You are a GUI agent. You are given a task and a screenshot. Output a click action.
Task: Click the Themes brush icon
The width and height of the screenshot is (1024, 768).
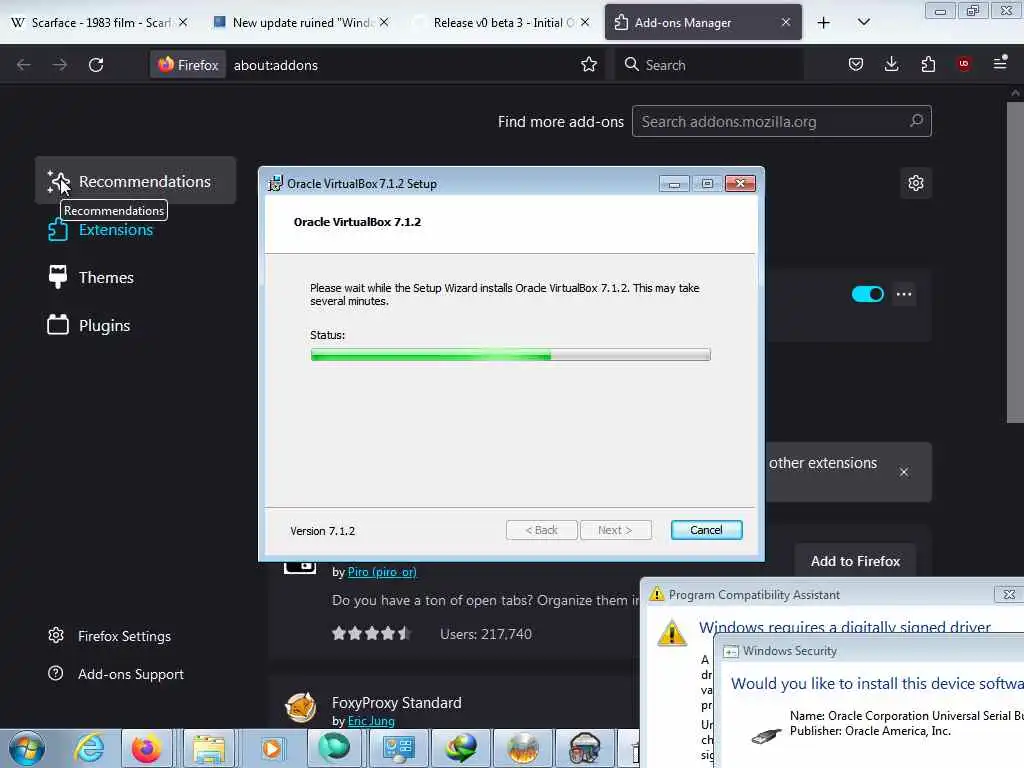[x=58, y=277]
